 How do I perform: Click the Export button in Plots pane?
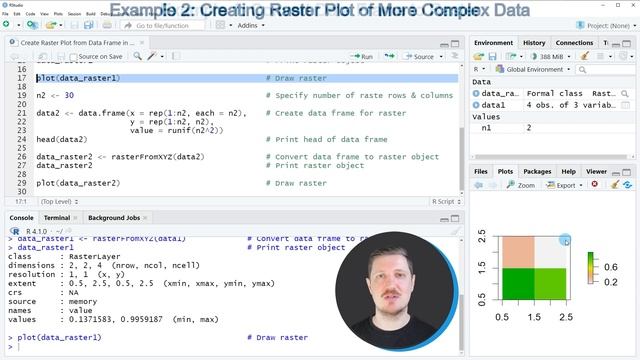(x=561, y=185)
